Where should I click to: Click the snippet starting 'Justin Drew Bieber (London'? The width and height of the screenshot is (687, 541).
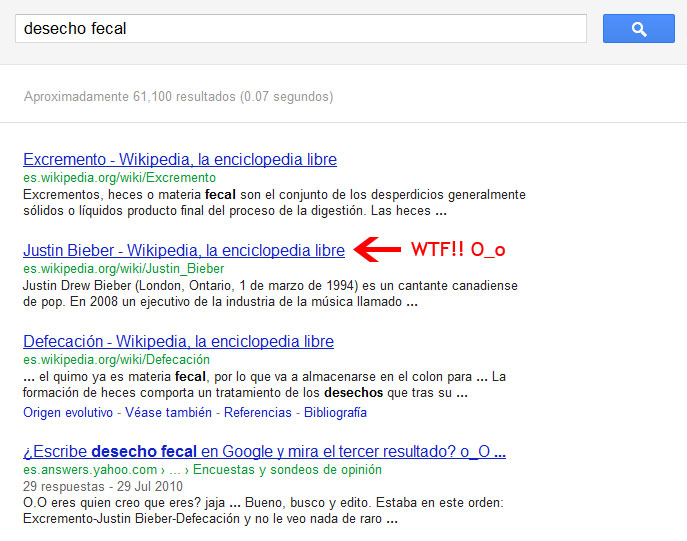[x=270, y=293]
